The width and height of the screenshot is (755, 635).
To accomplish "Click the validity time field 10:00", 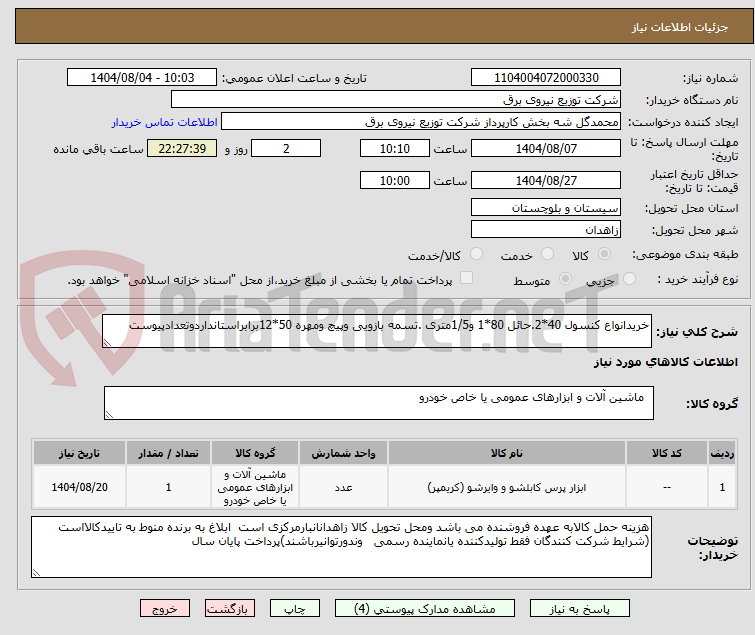I will (395, 181).
